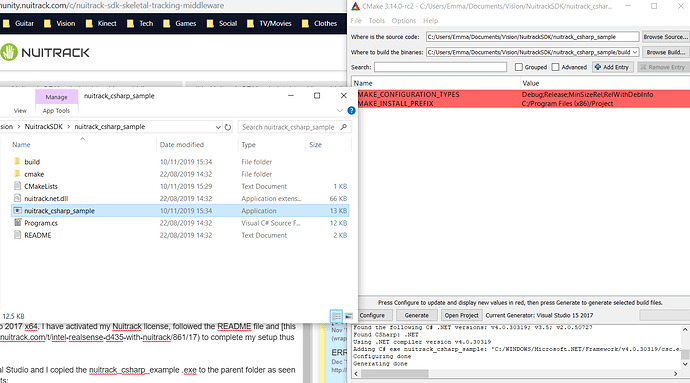The height and width of the screenshot is (383, 690).
Task: Expand the Explorer address bar history dropdown
Action: [218, 127]
